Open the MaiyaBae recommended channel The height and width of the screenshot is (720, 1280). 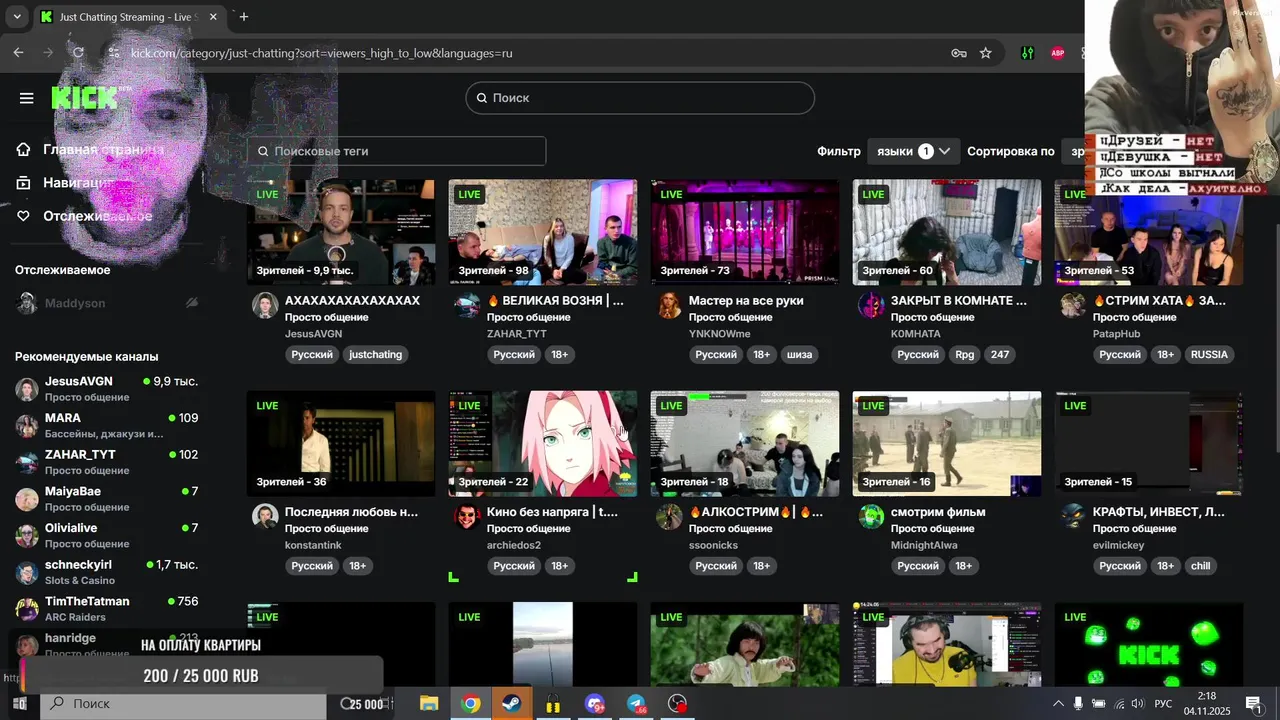[x=107, y=499]
